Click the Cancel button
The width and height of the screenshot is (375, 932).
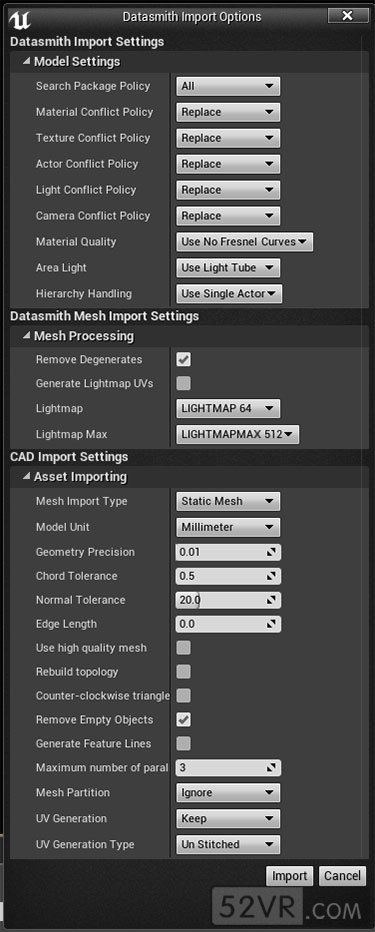click(x=342, y=876)
